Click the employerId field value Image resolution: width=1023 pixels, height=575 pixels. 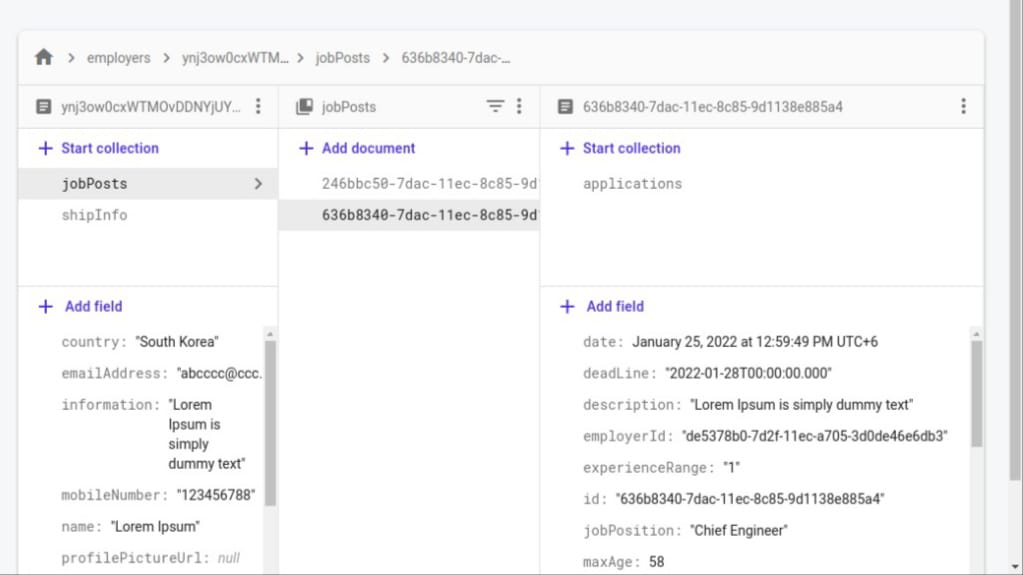click(814, 436)
